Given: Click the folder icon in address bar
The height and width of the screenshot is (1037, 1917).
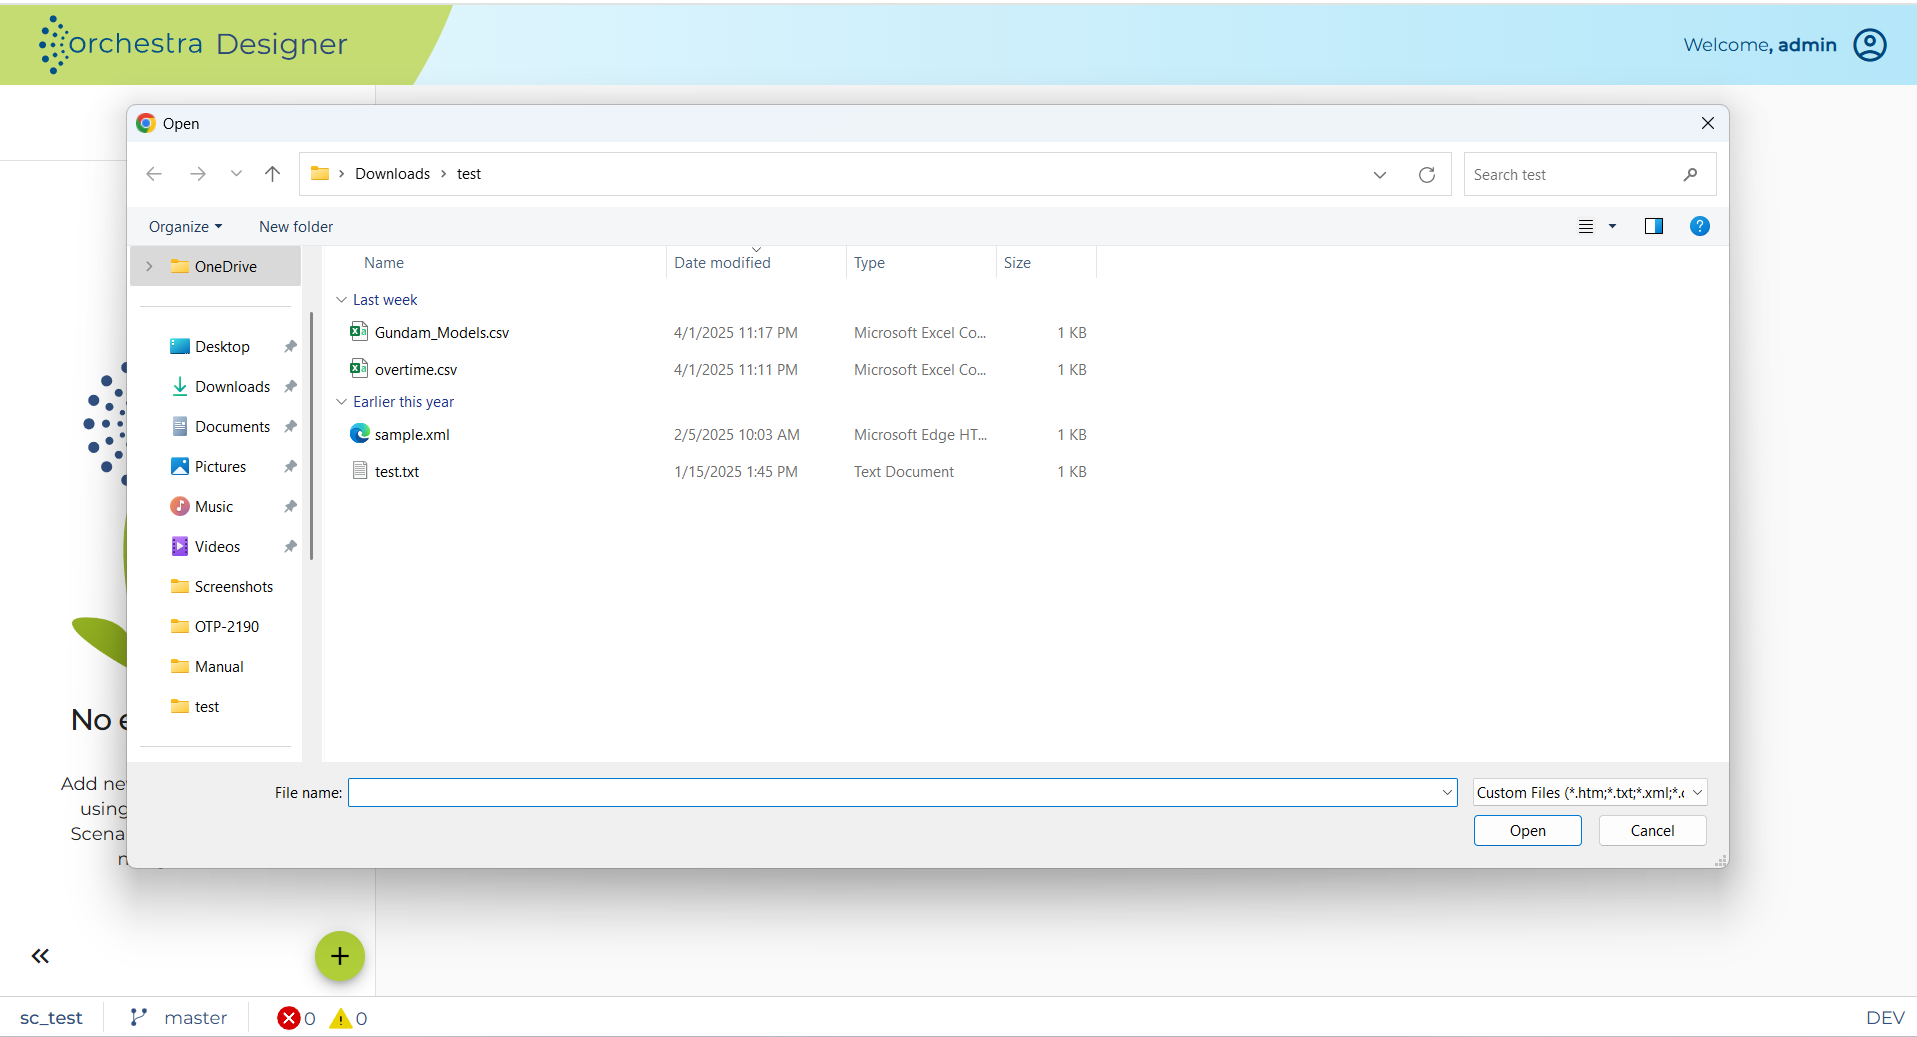Looking at the screenshot, I should coord(320,174).
